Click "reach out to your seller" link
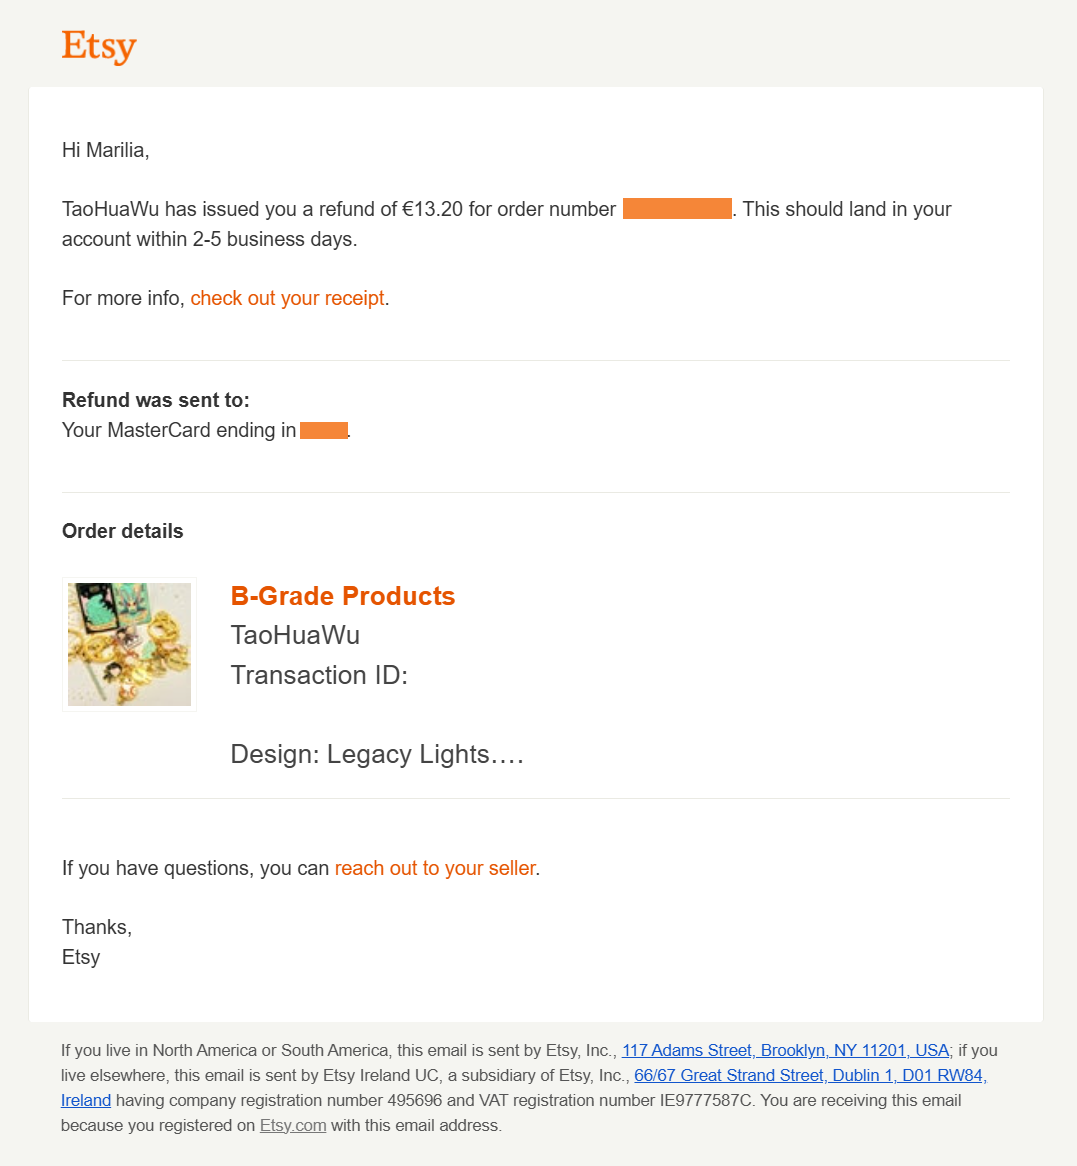This screenshot has height=1166, width=1077. [x=435, y=868]
